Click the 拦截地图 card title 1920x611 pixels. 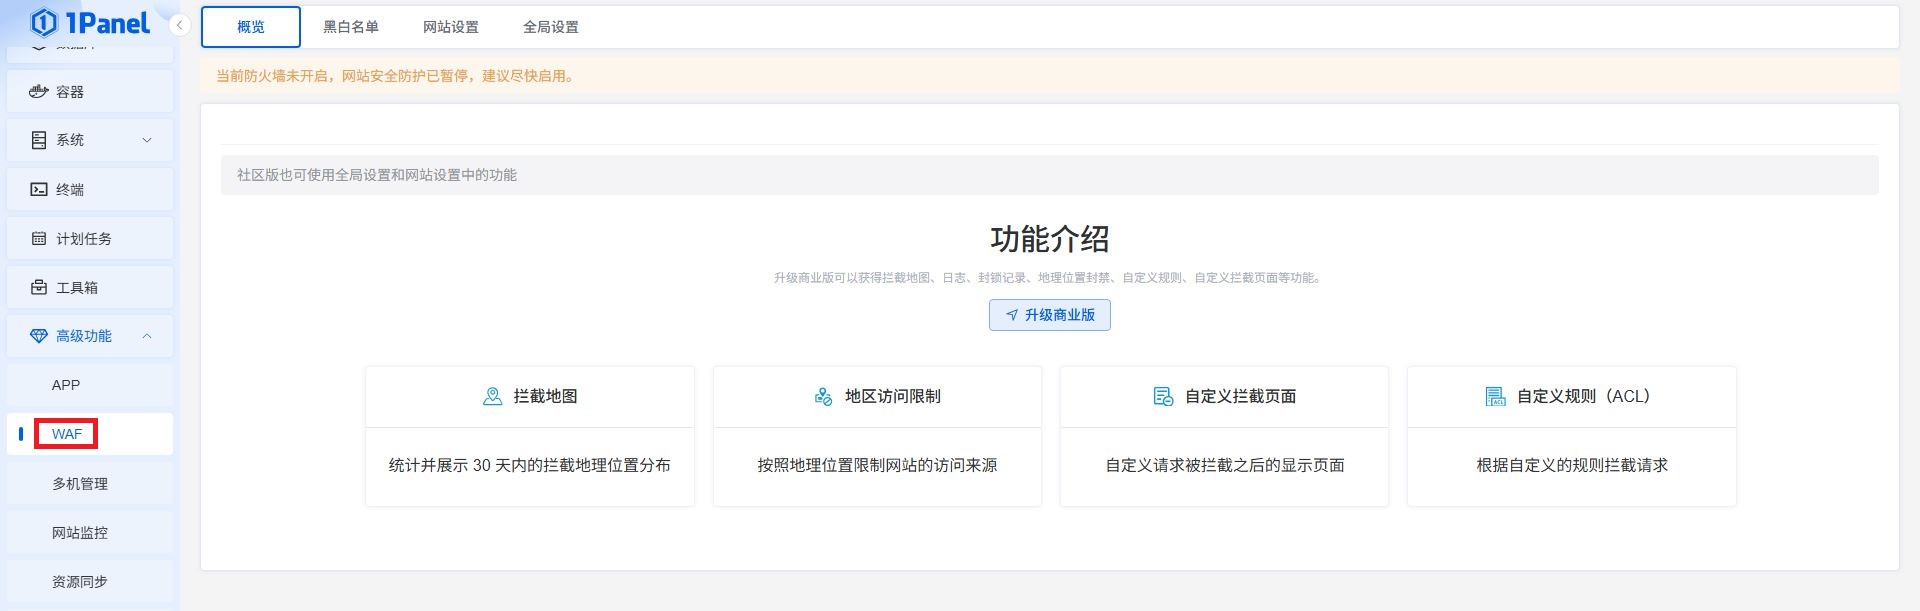click(x=545, y=396)
